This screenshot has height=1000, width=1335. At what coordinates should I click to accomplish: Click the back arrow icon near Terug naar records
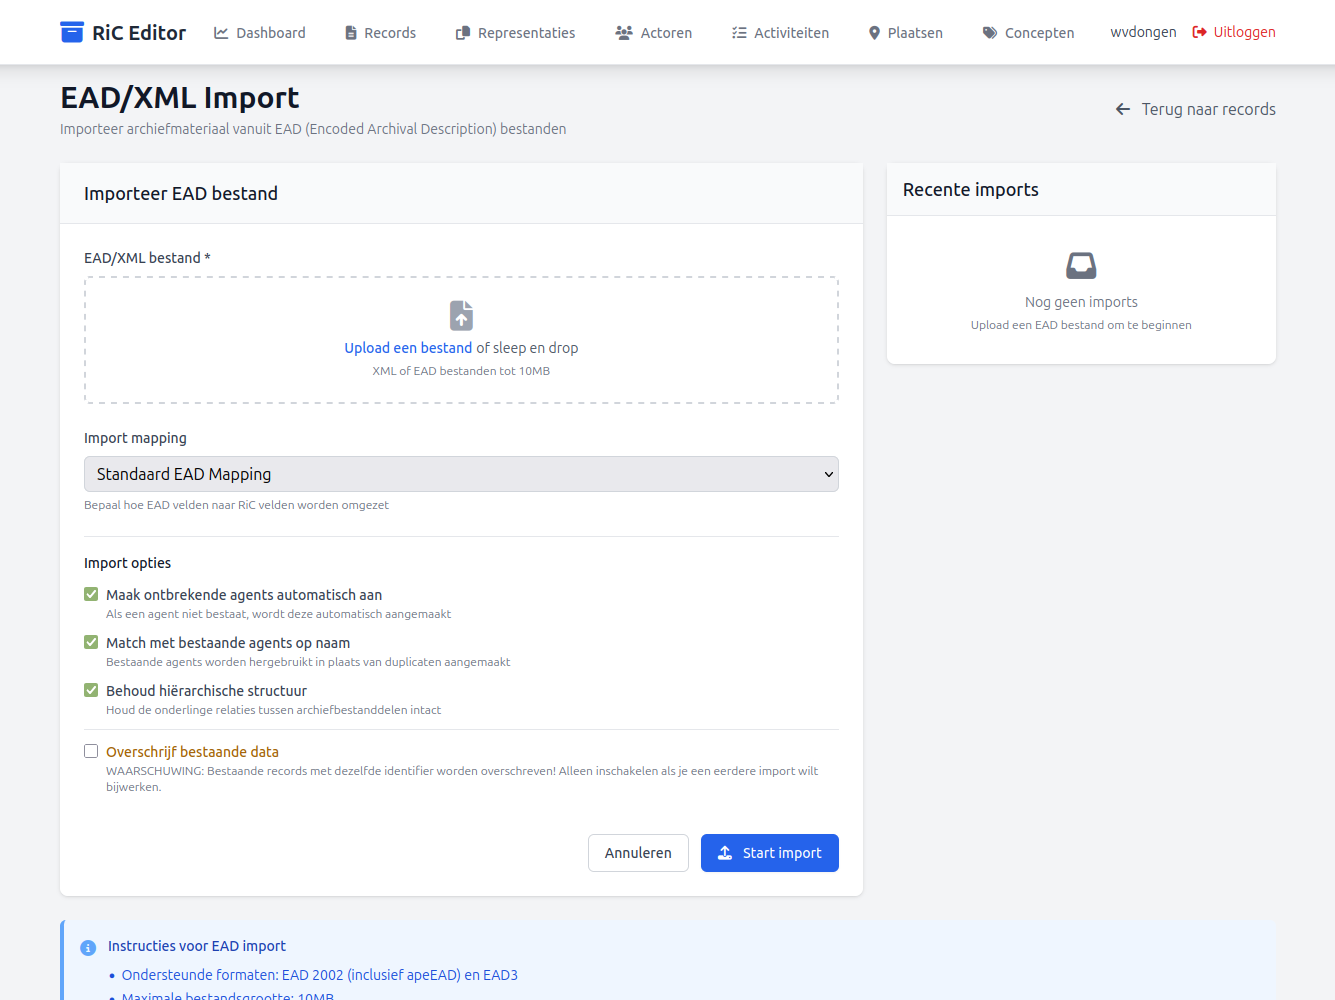point(1123,109)
